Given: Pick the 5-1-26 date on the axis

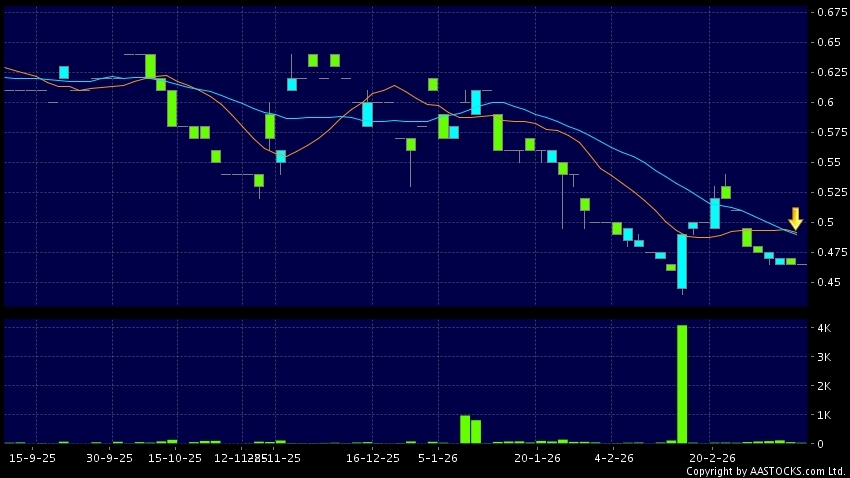Looking at the screenshot, I should [x=438, y=457].
